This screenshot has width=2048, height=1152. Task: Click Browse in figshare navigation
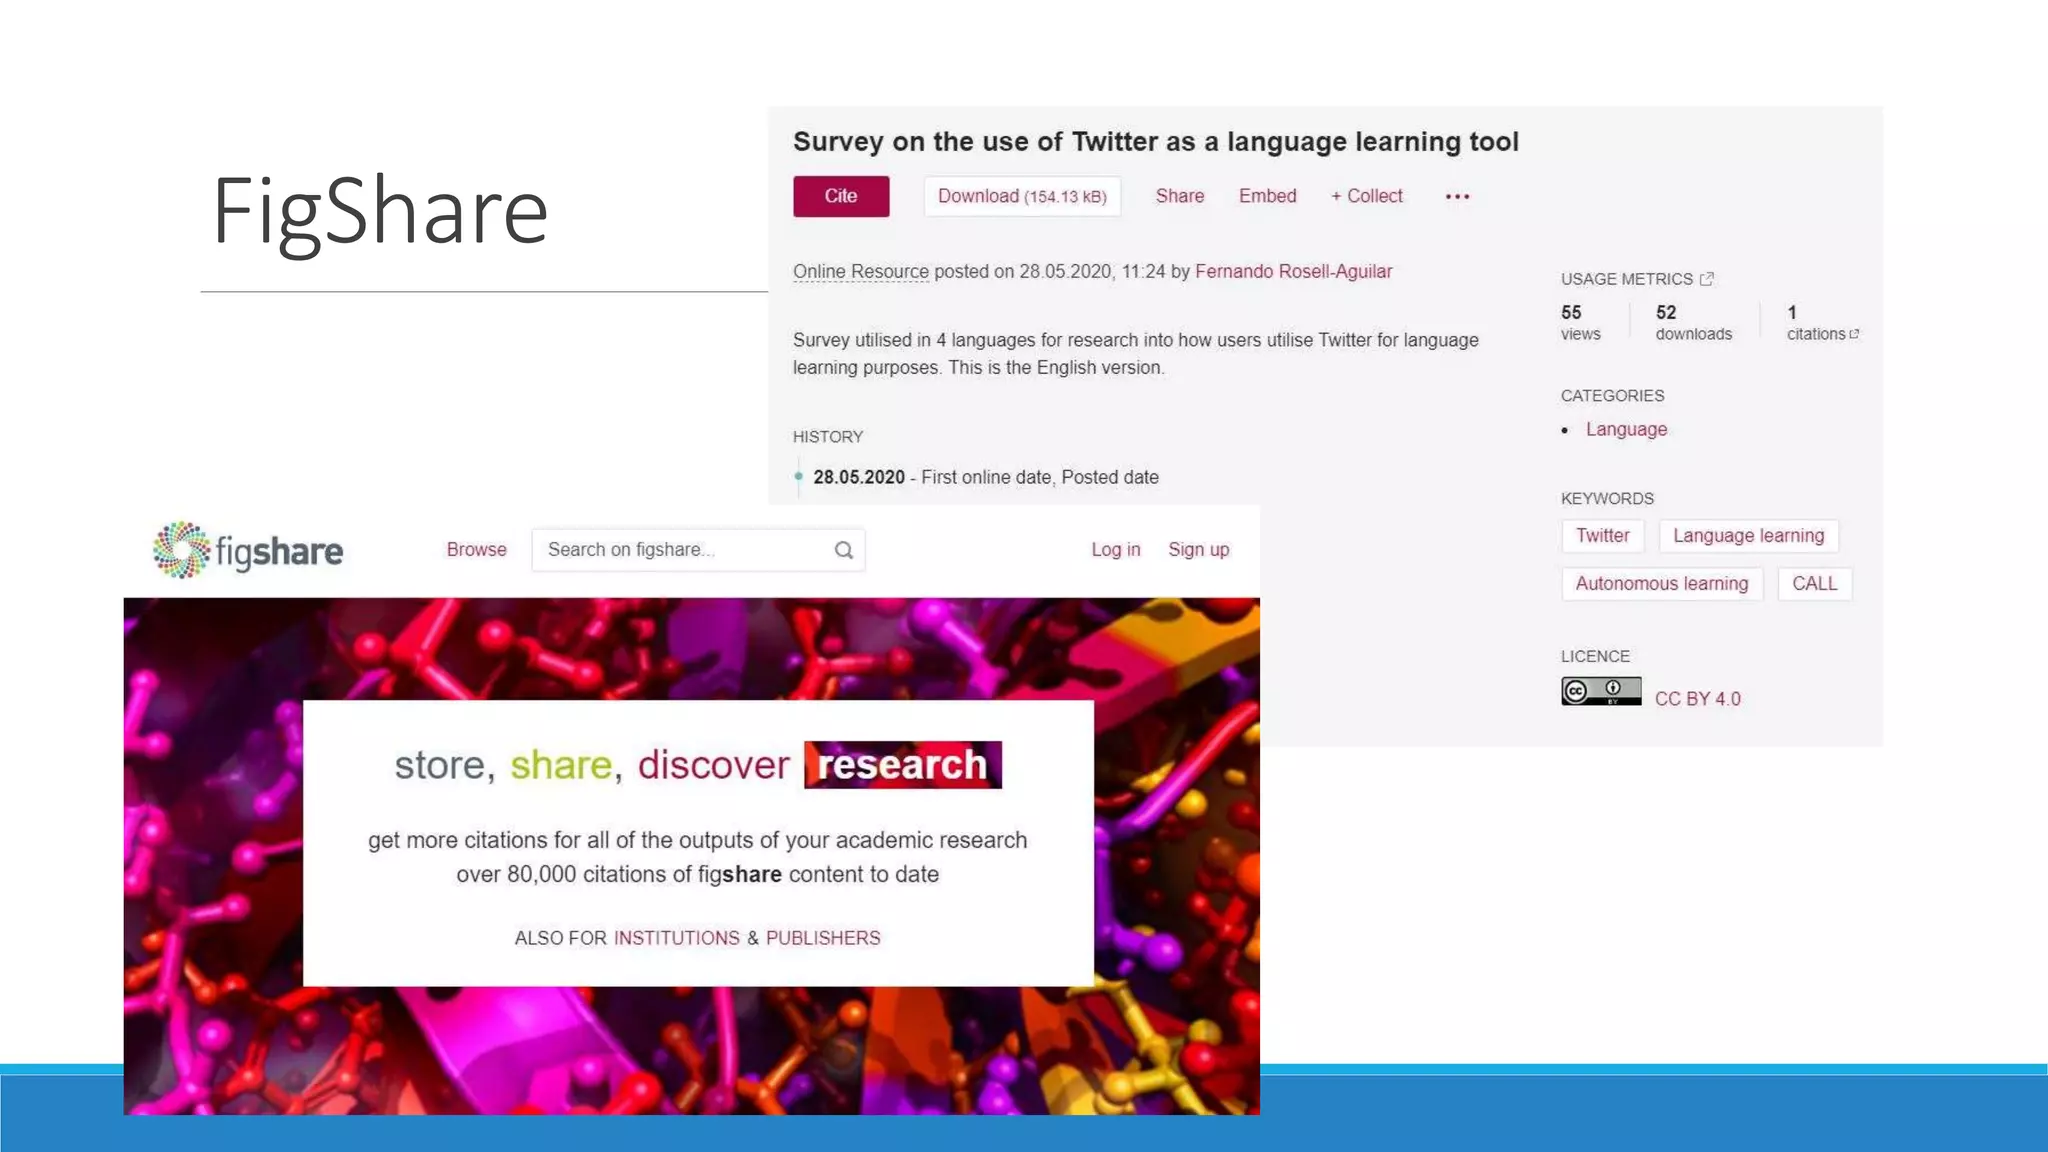pos(477,550)
